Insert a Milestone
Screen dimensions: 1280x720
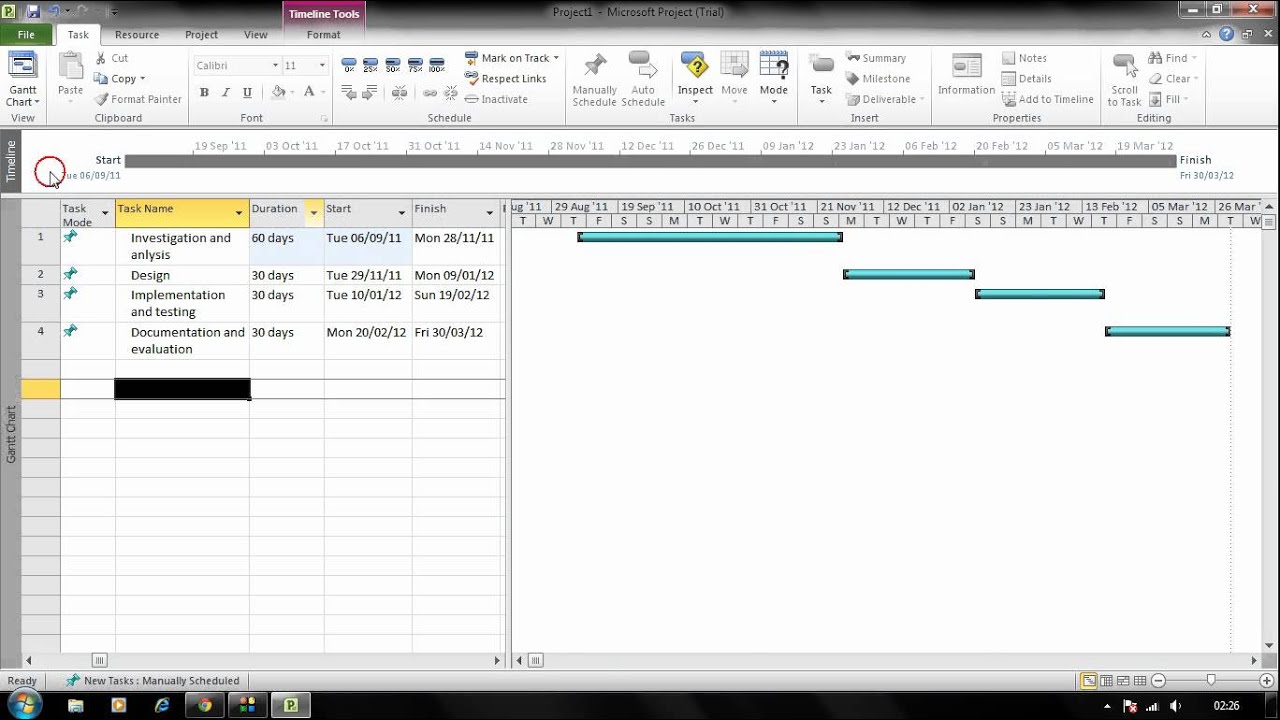tap(877, 79)
